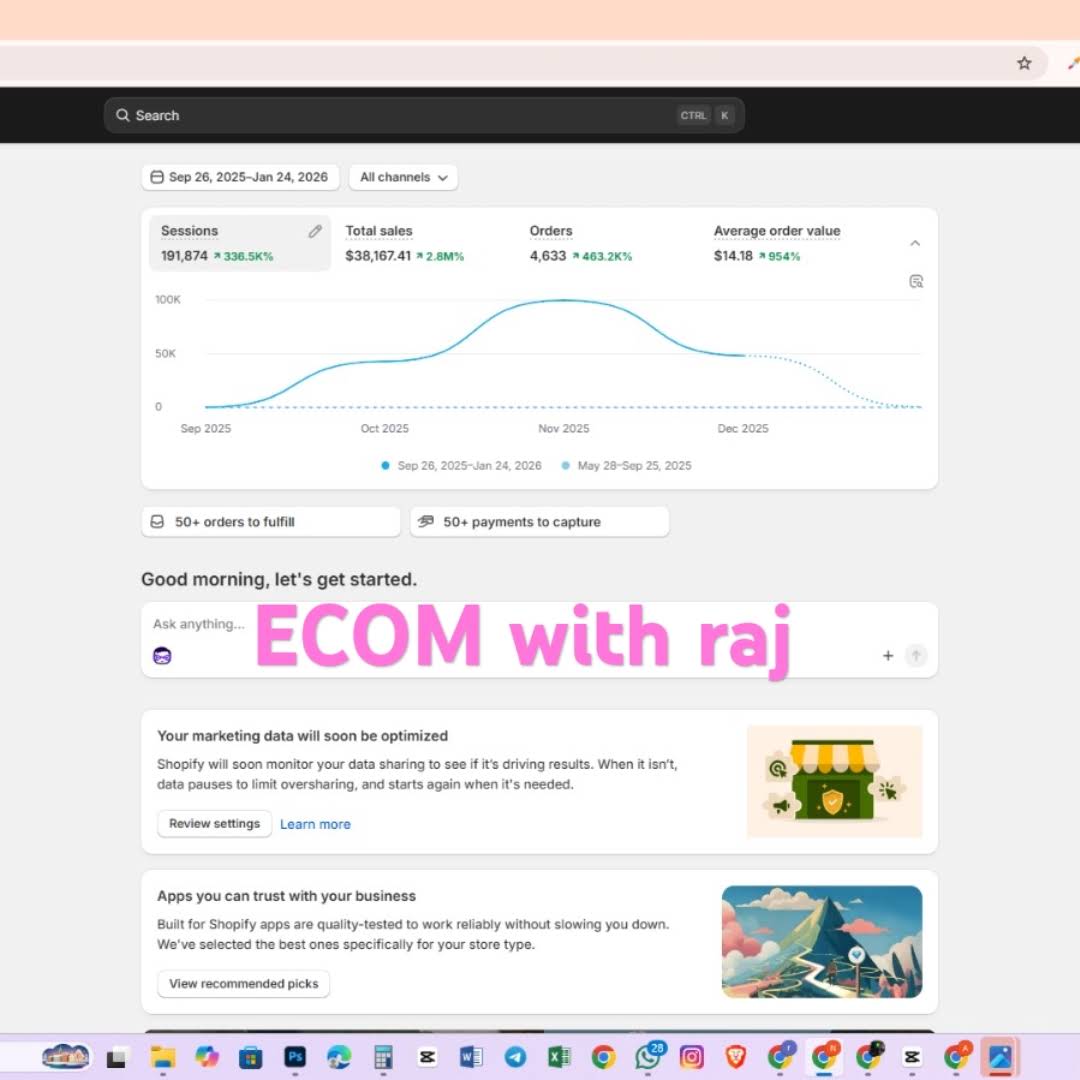Launch Photoshop from the taskbar
This screenshot has height=1080, width=1080.
pyautogui.click(x=295, y=1057)
